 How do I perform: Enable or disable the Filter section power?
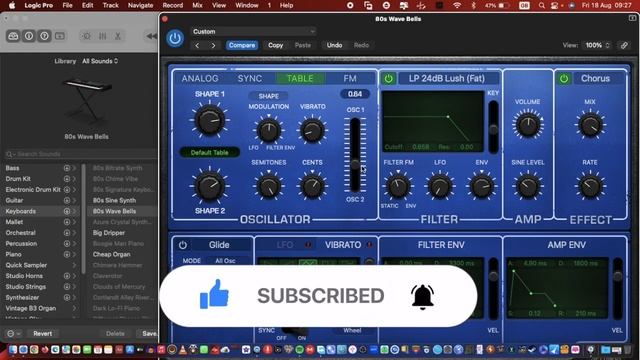coord(388,78)
